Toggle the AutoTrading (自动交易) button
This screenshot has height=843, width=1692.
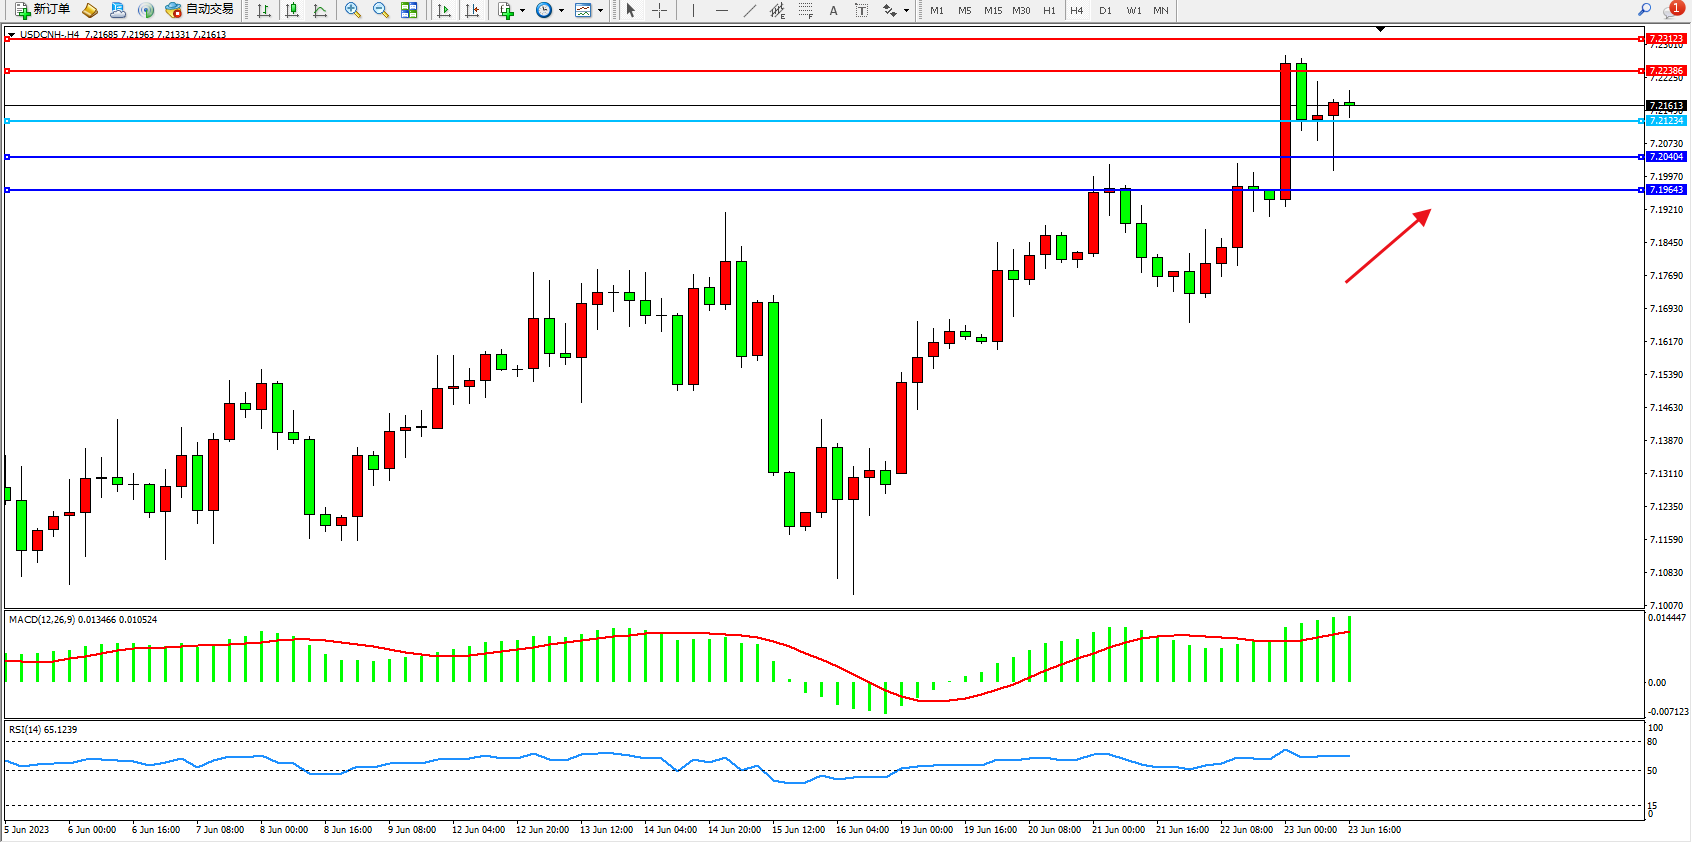point(199,10)
